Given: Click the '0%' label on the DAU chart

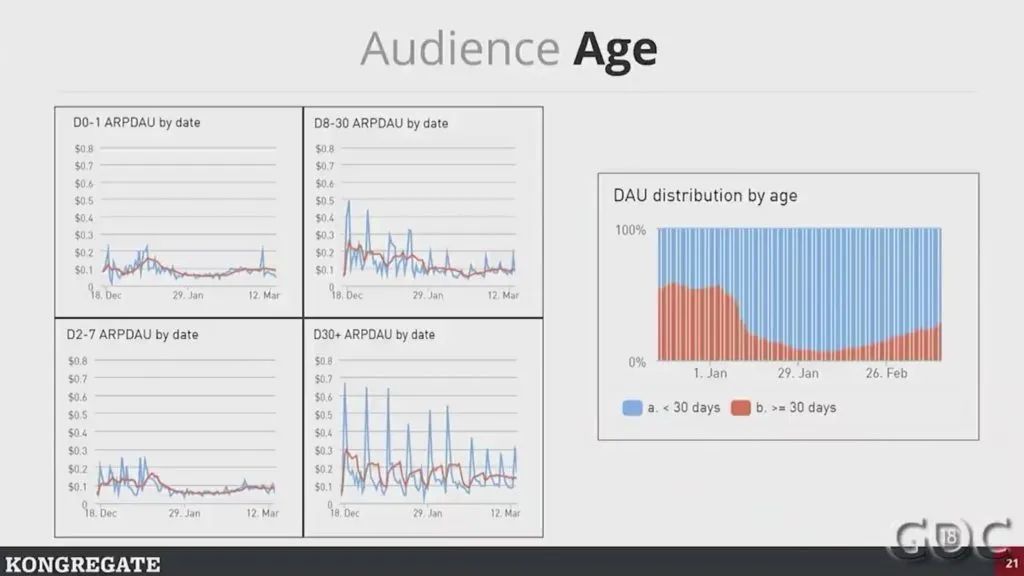Looking at the screenshot, I should (x=636, y=362).
